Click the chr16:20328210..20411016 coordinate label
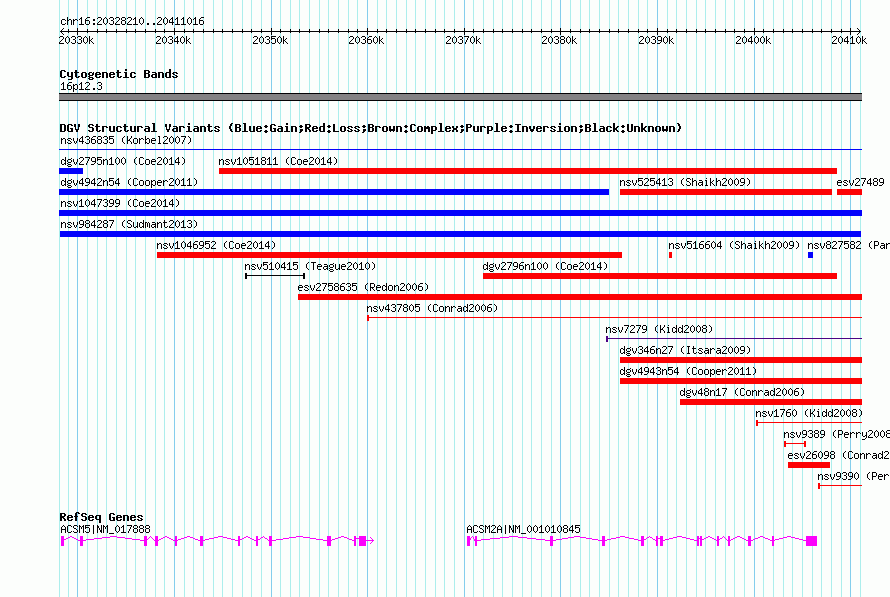This screenshot has height=597, width=890. (x=132, y=22)
